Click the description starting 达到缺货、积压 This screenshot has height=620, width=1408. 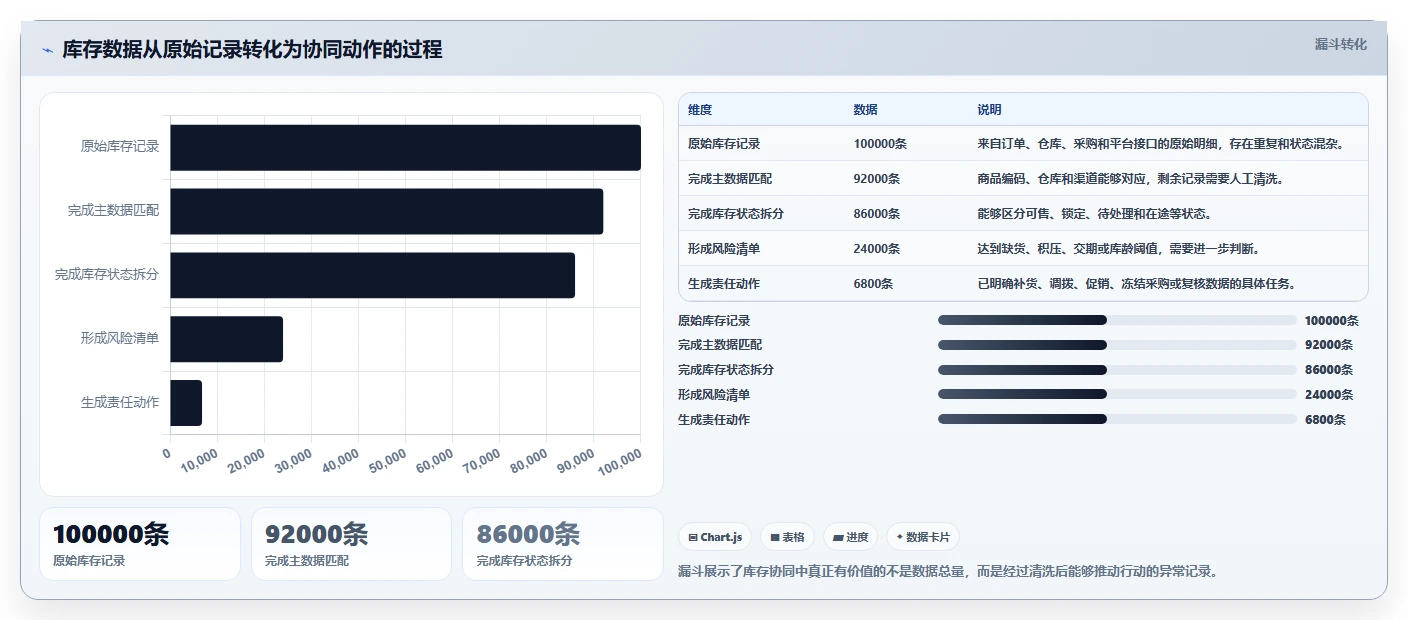1118,249
